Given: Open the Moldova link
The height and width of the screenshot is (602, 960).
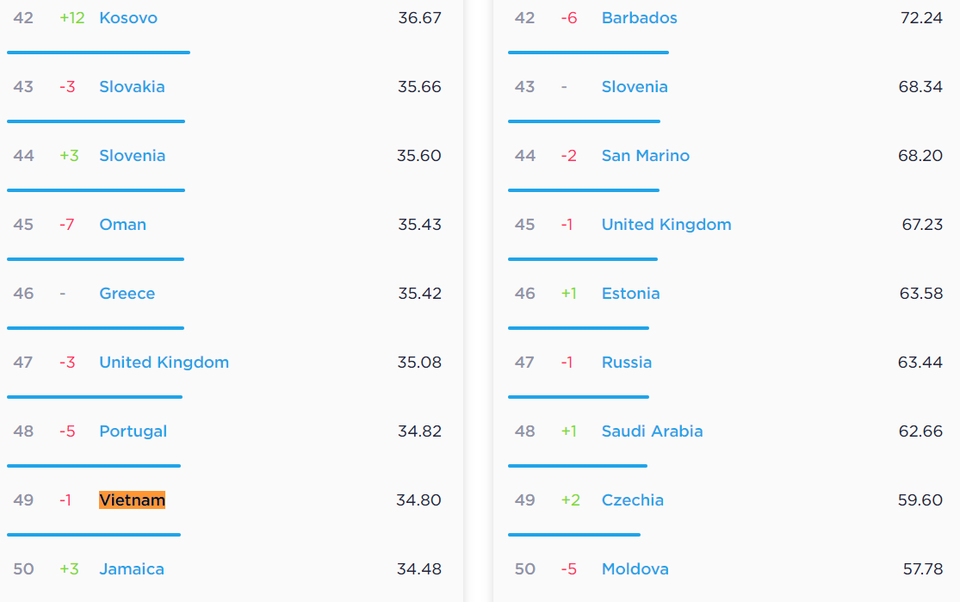Looking at the screenshot, I should (x=635, y=569).
